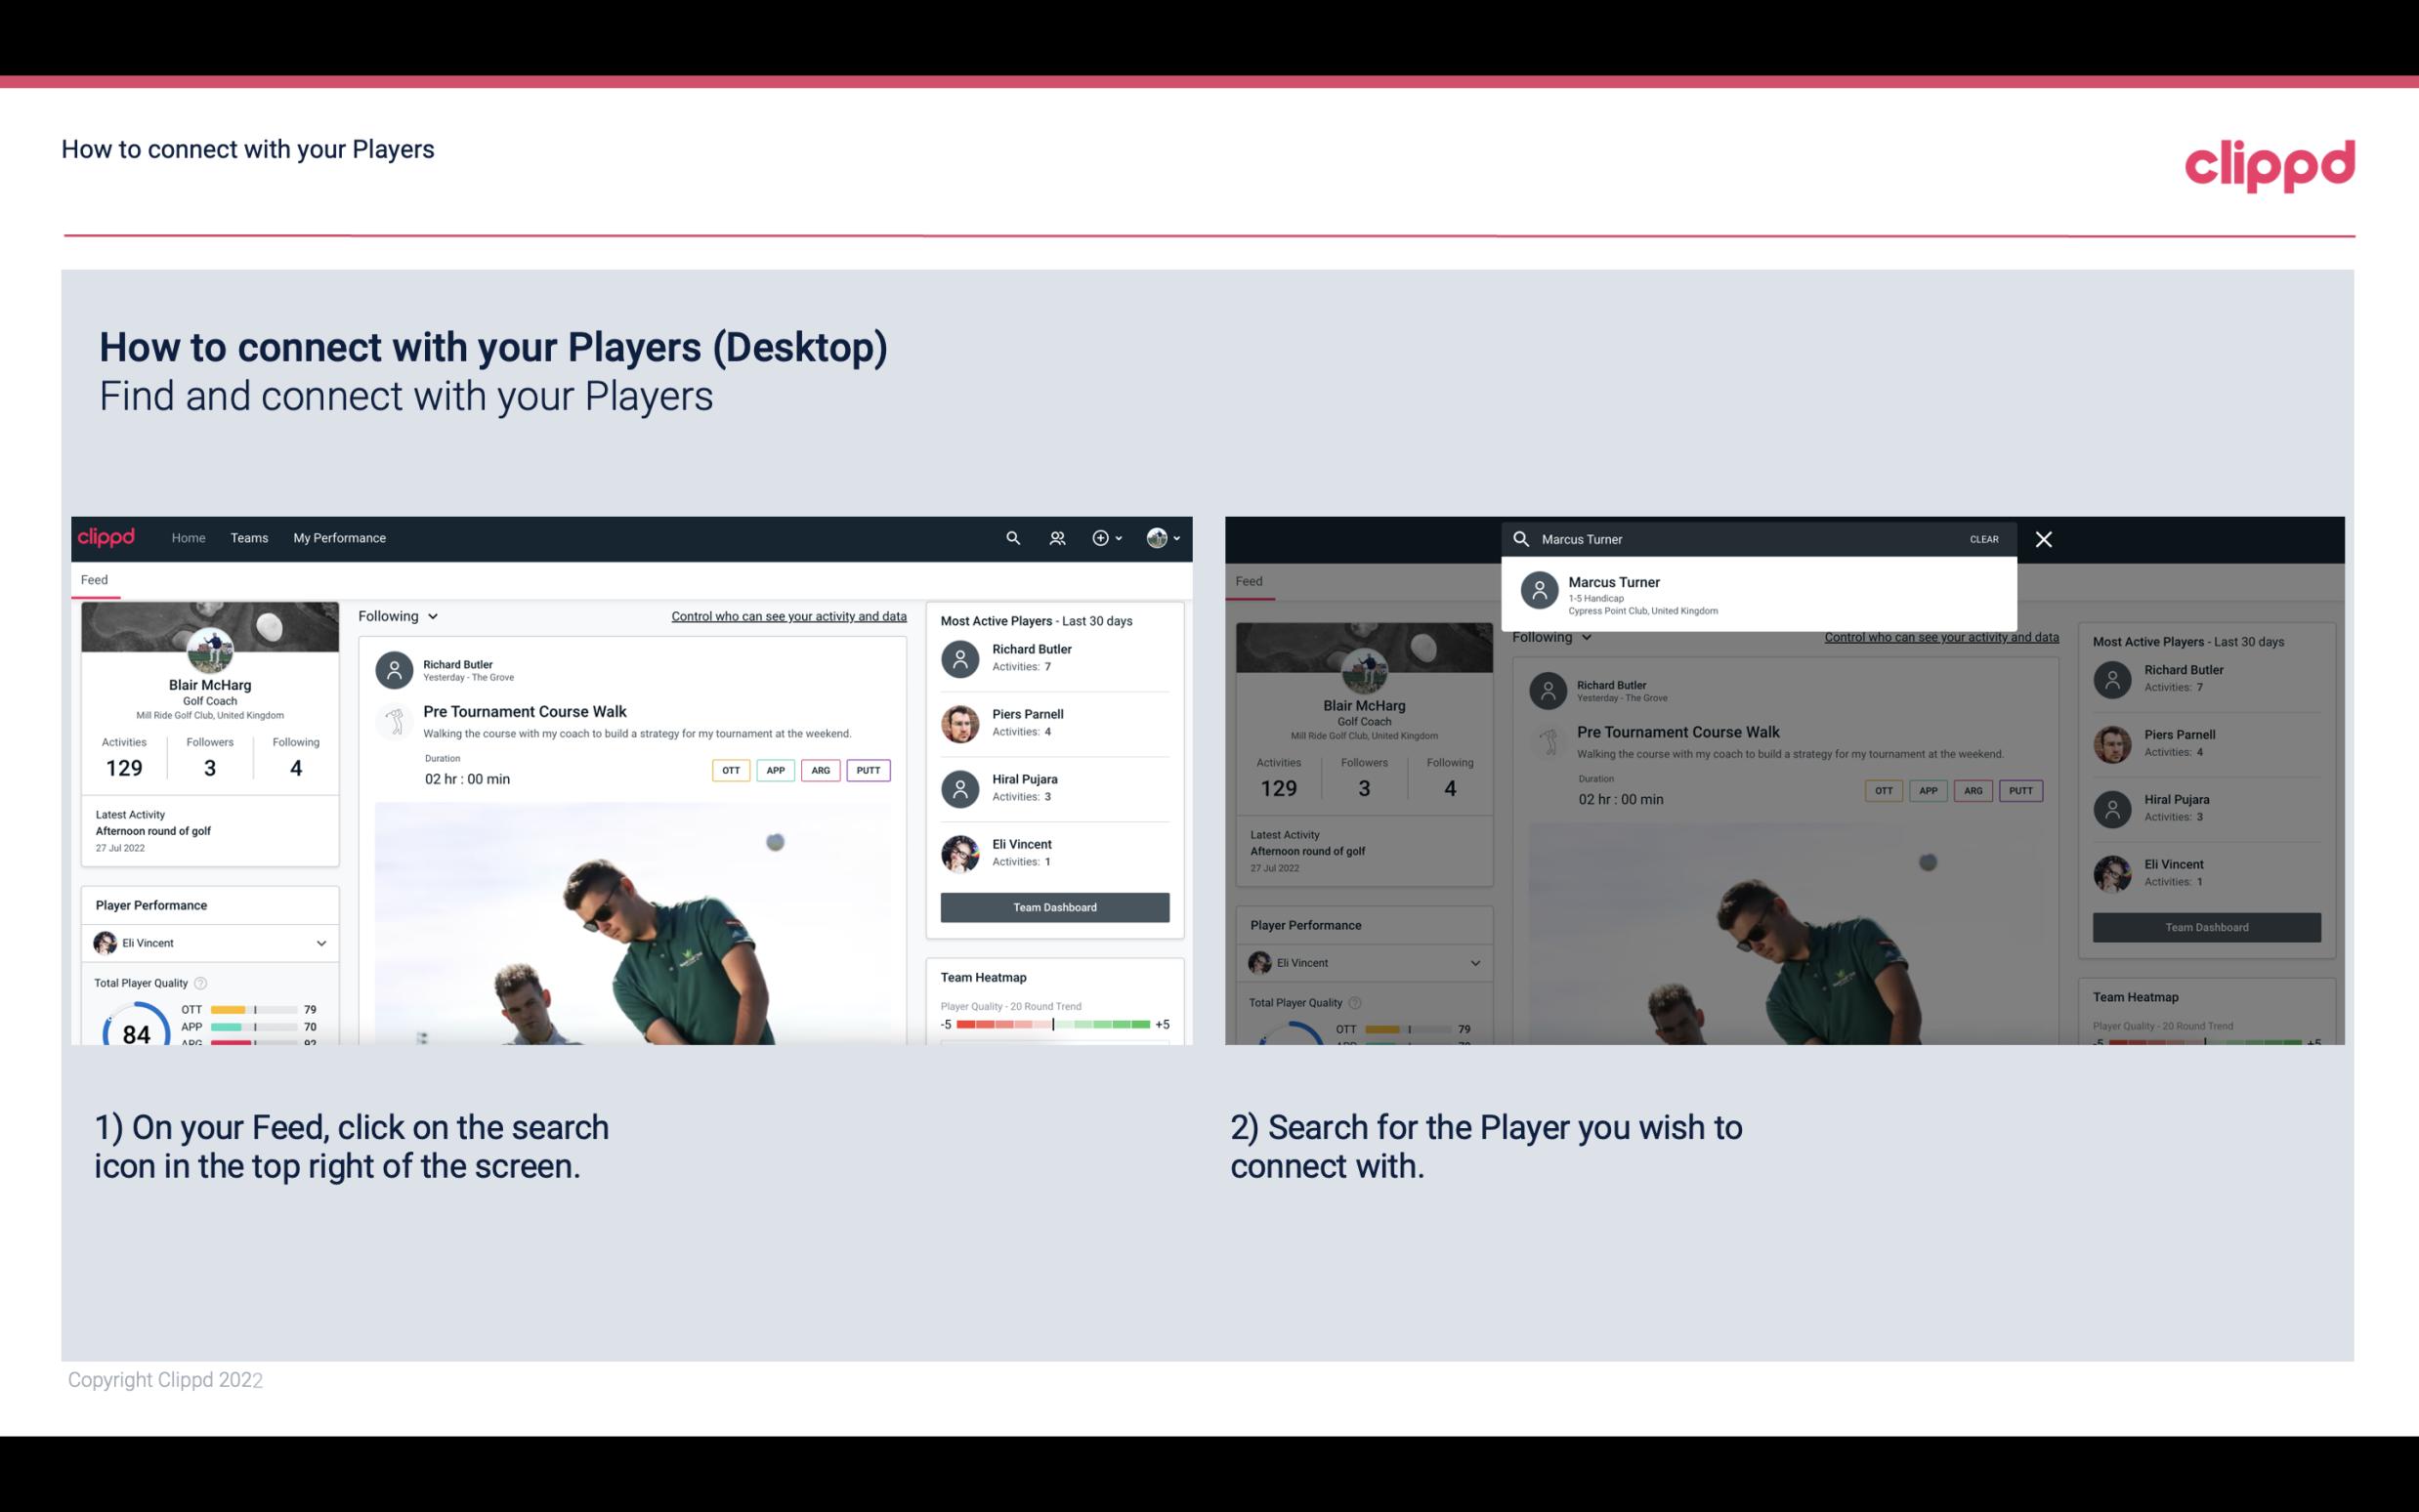Viewport: 2419px width, 1512px height.
Task: Select My Performance tab in navigation
Action: pyautogui.click(x=340, y=536)
